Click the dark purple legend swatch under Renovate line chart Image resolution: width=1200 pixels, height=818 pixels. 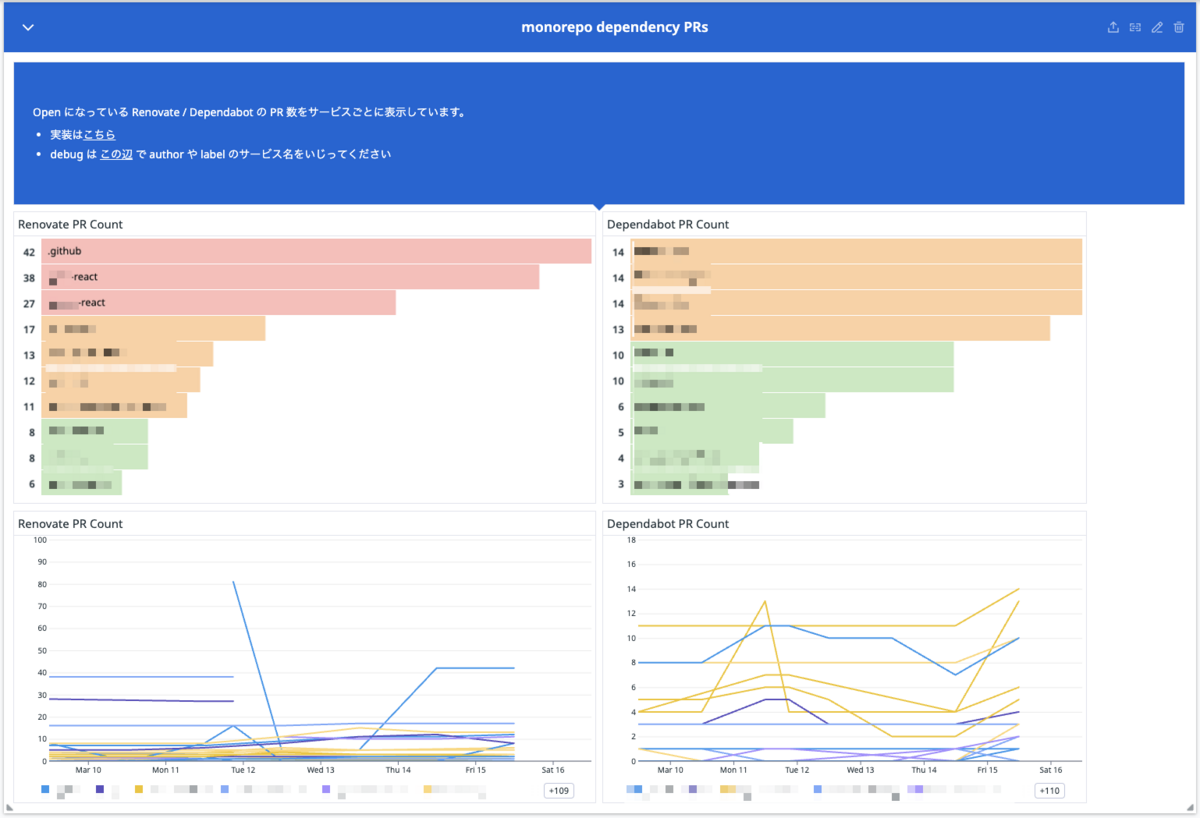[x=100, y=790]
